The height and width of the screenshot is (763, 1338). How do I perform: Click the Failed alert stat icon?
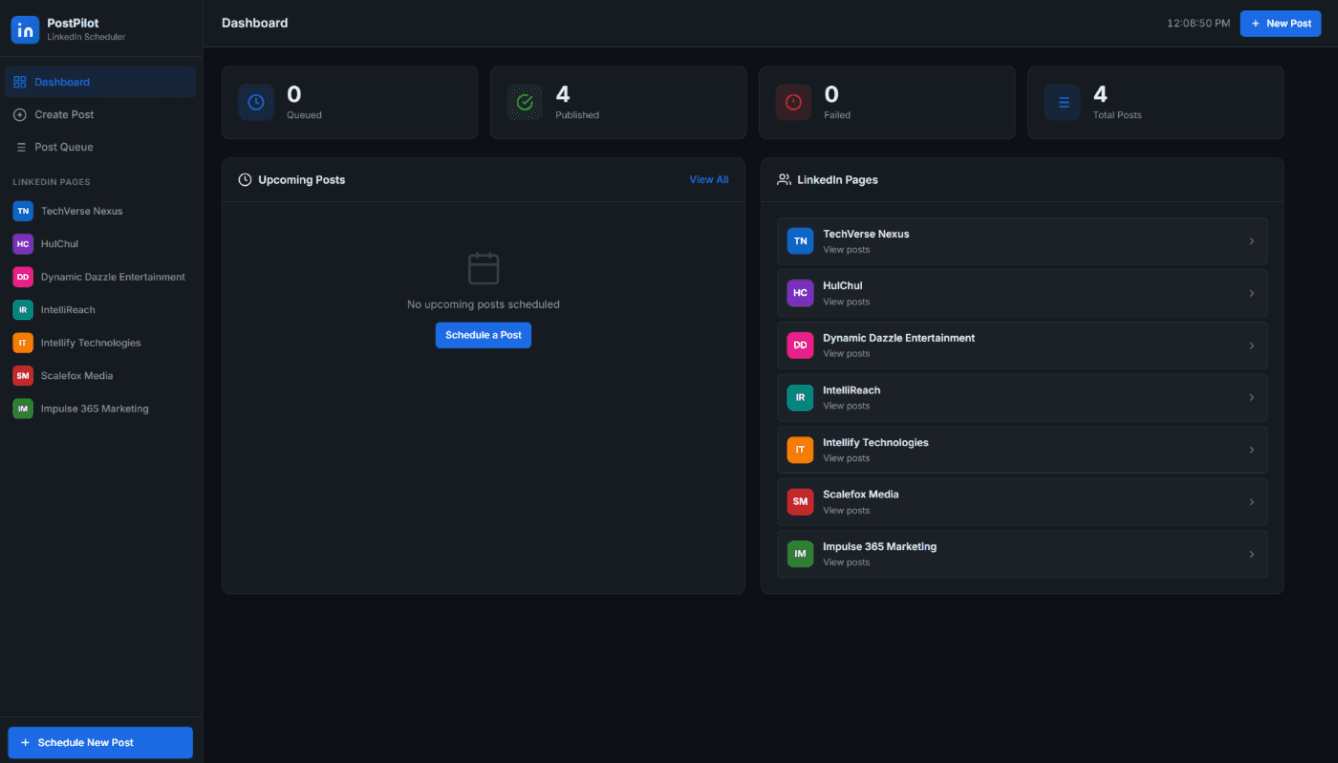794,102
